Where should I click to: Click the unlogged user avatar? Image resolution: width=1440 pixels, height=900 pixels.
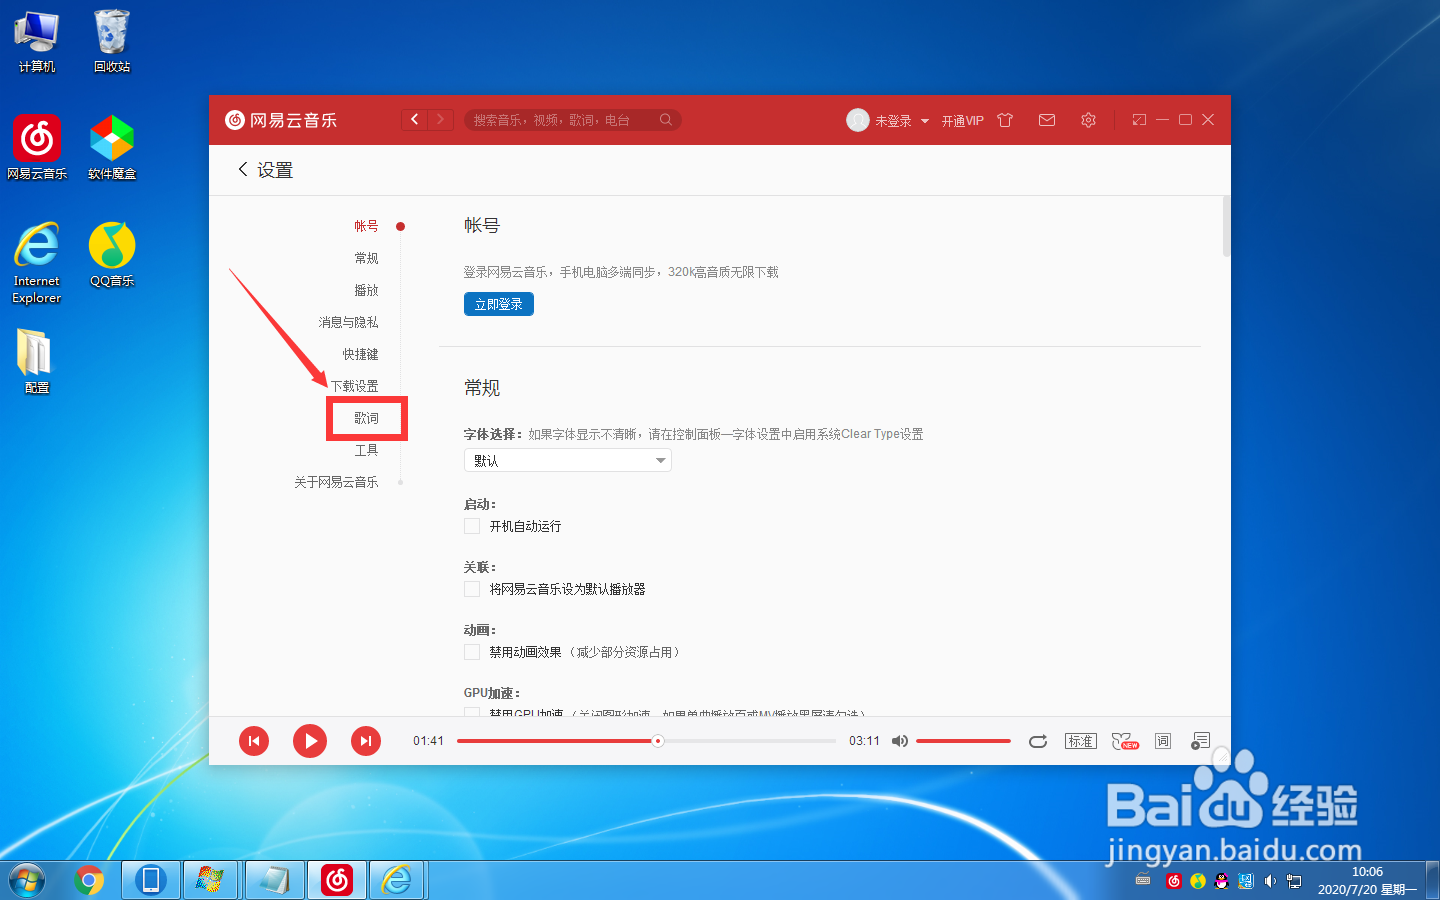pyautogui.click(x=858, y=120)
